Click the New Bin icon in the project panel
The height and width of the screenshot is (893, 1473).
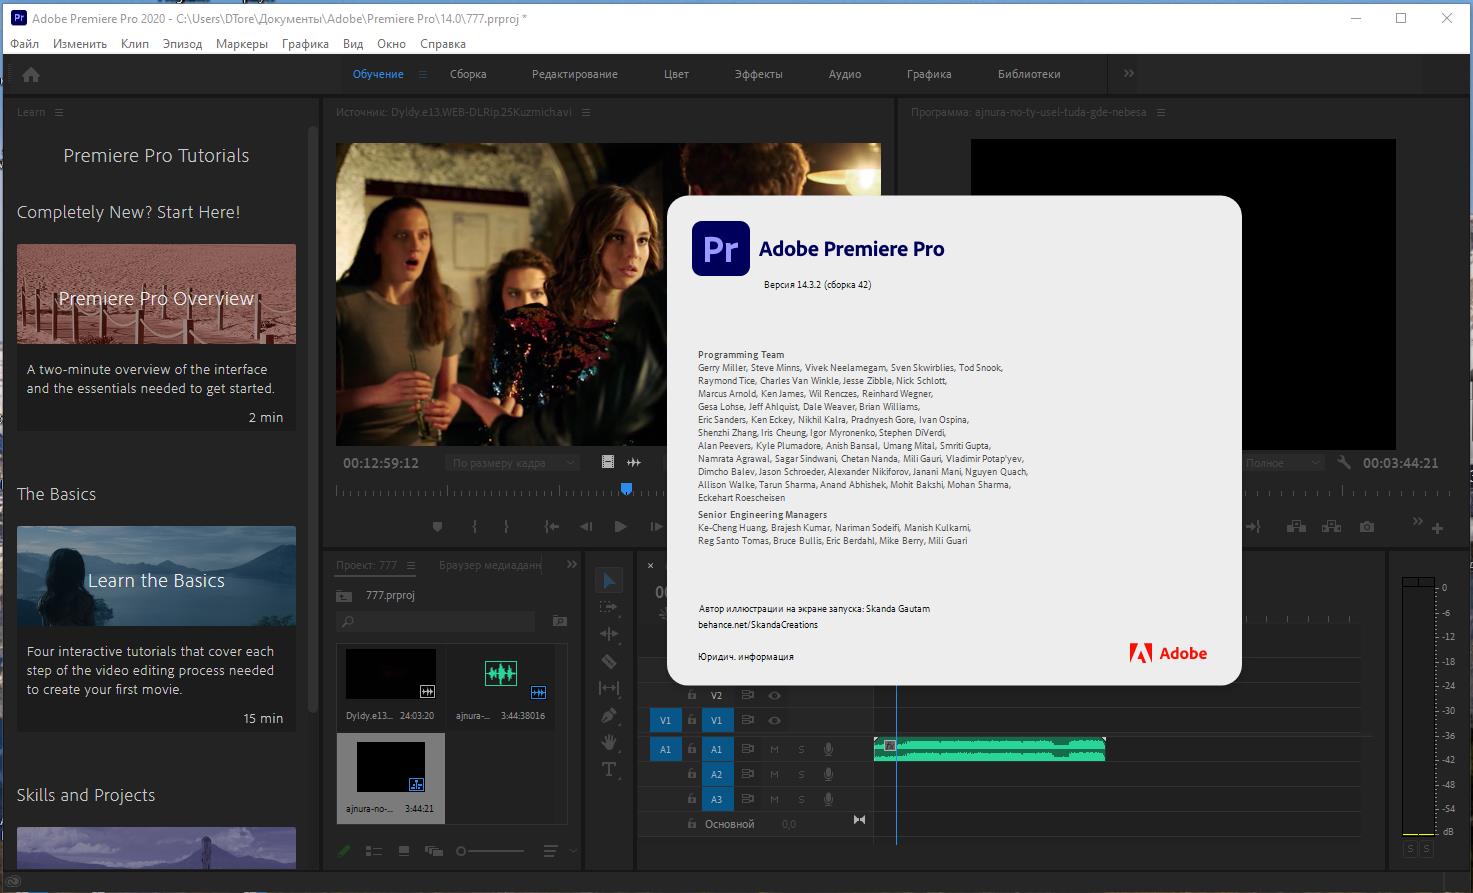click(x=433, y=851)
